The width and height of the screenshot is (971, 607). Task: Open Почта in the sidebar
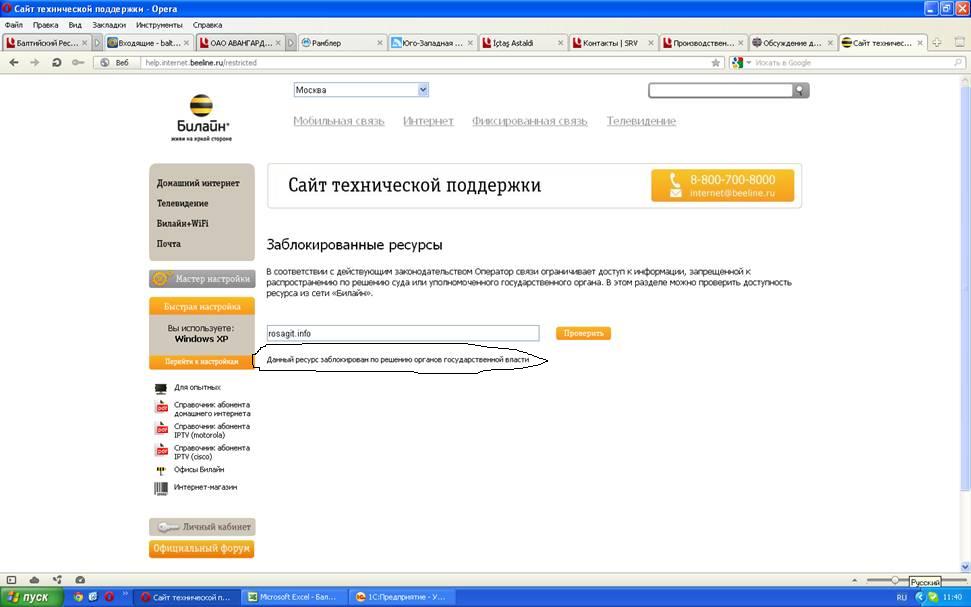[x=168, y=244]
